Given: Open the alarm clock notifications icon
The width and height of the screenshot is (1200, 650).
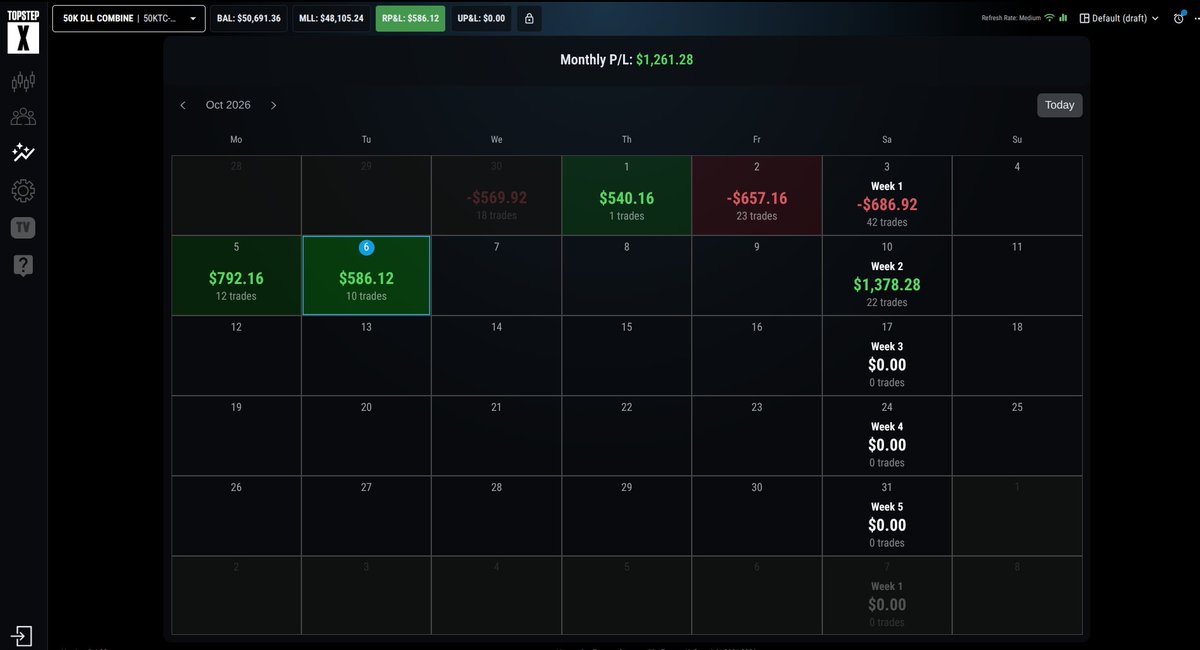Looking at the screenshot, I should tap(1179, 18).
